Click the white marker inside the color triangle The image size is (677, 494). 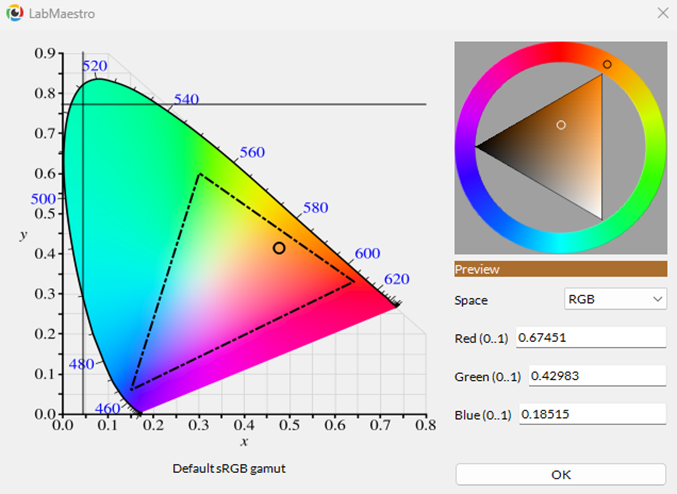tap(561, 125)
